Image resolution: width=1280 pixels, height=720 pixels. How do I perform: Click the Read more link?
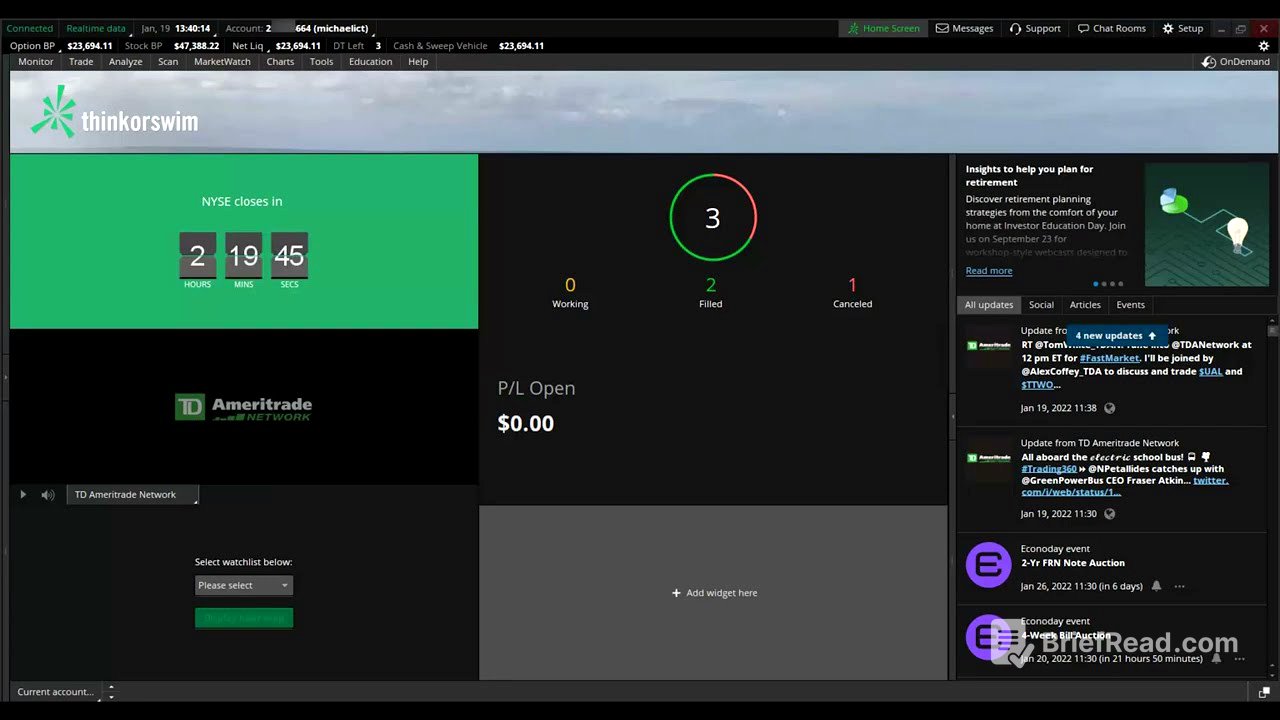click(988, 271)
